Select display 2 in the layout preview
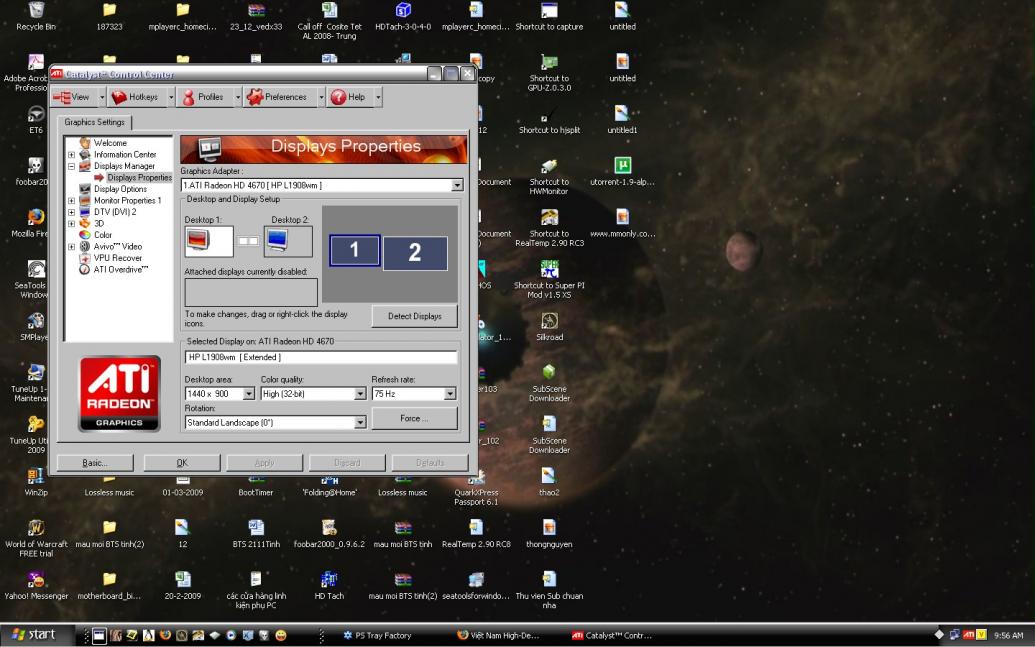The width and height of the screenshot is (1035, 647). [x=415, y=253]
